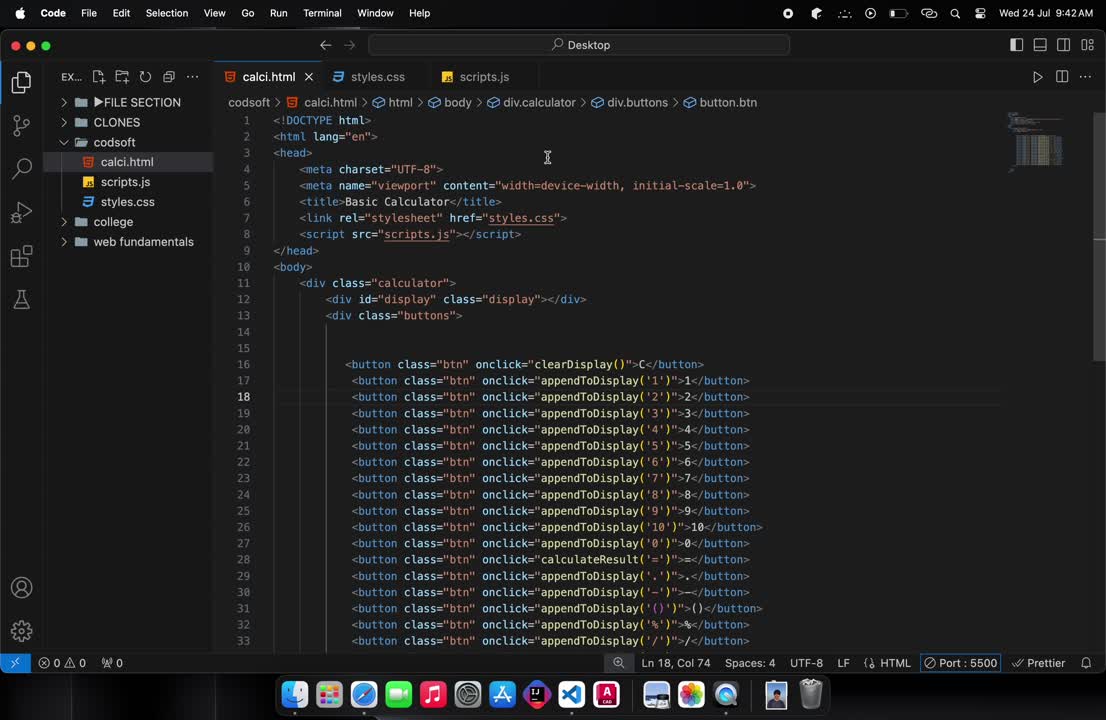
Task: Customize the layout icon in the title bar
Action: click(1088, 45)
